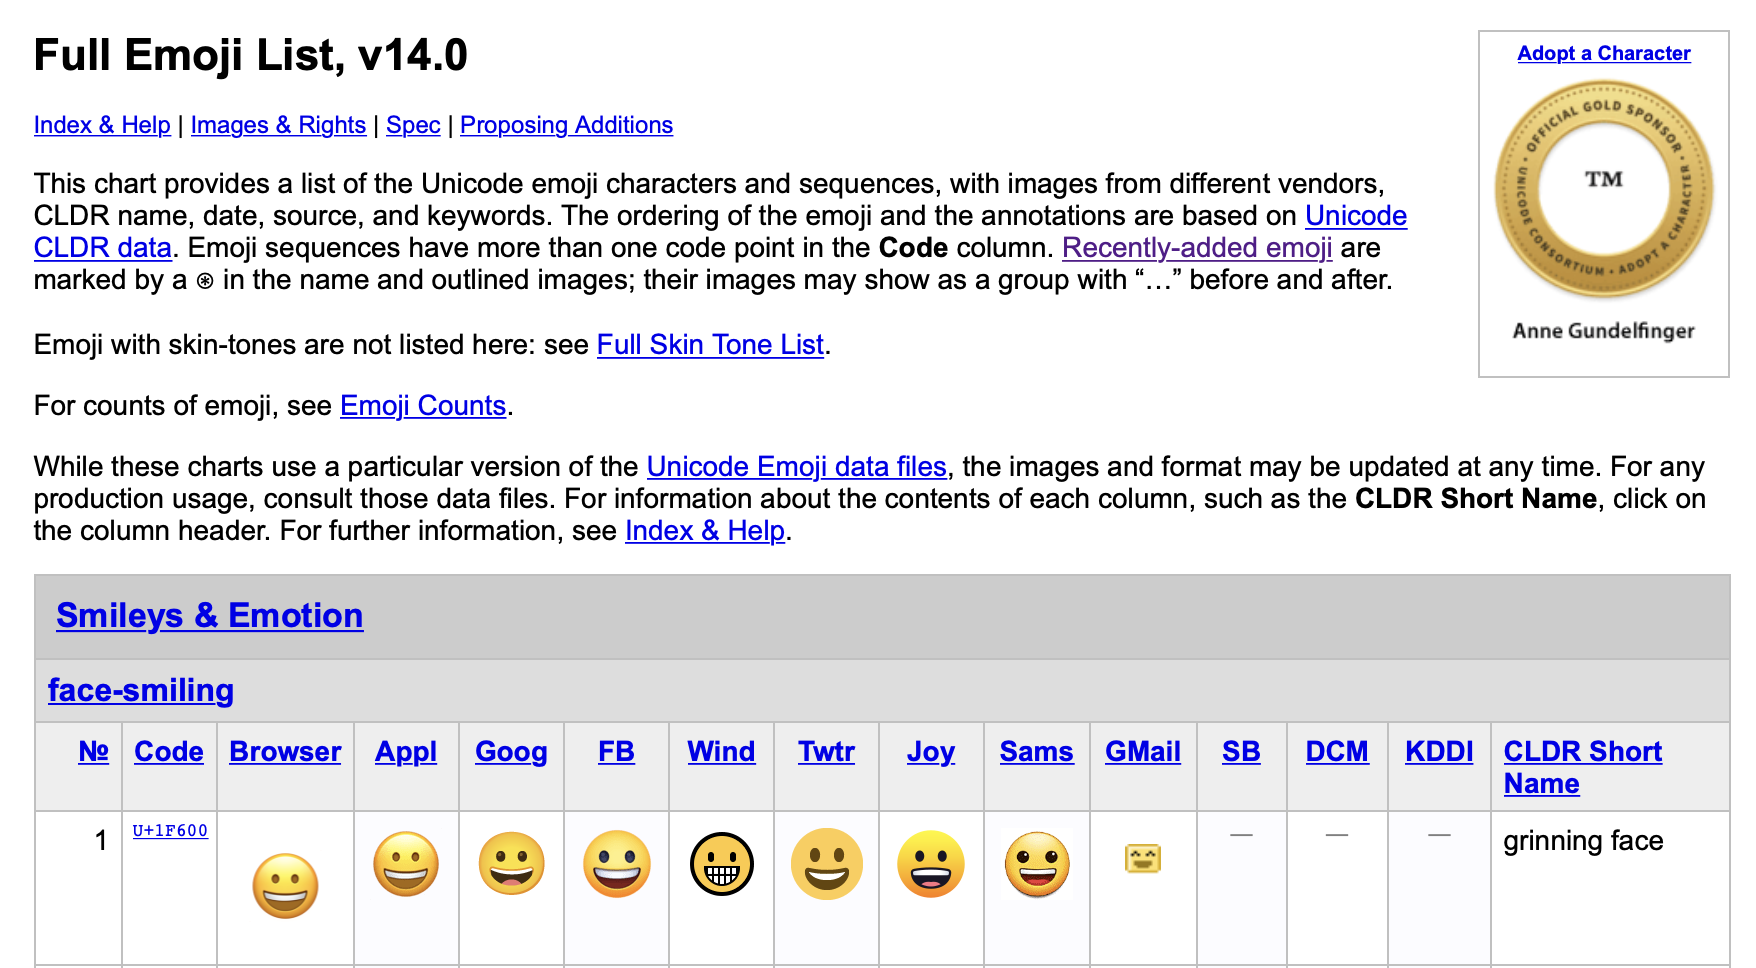
Task: Follow the Recently-added emoji link
Action: 1196,248
